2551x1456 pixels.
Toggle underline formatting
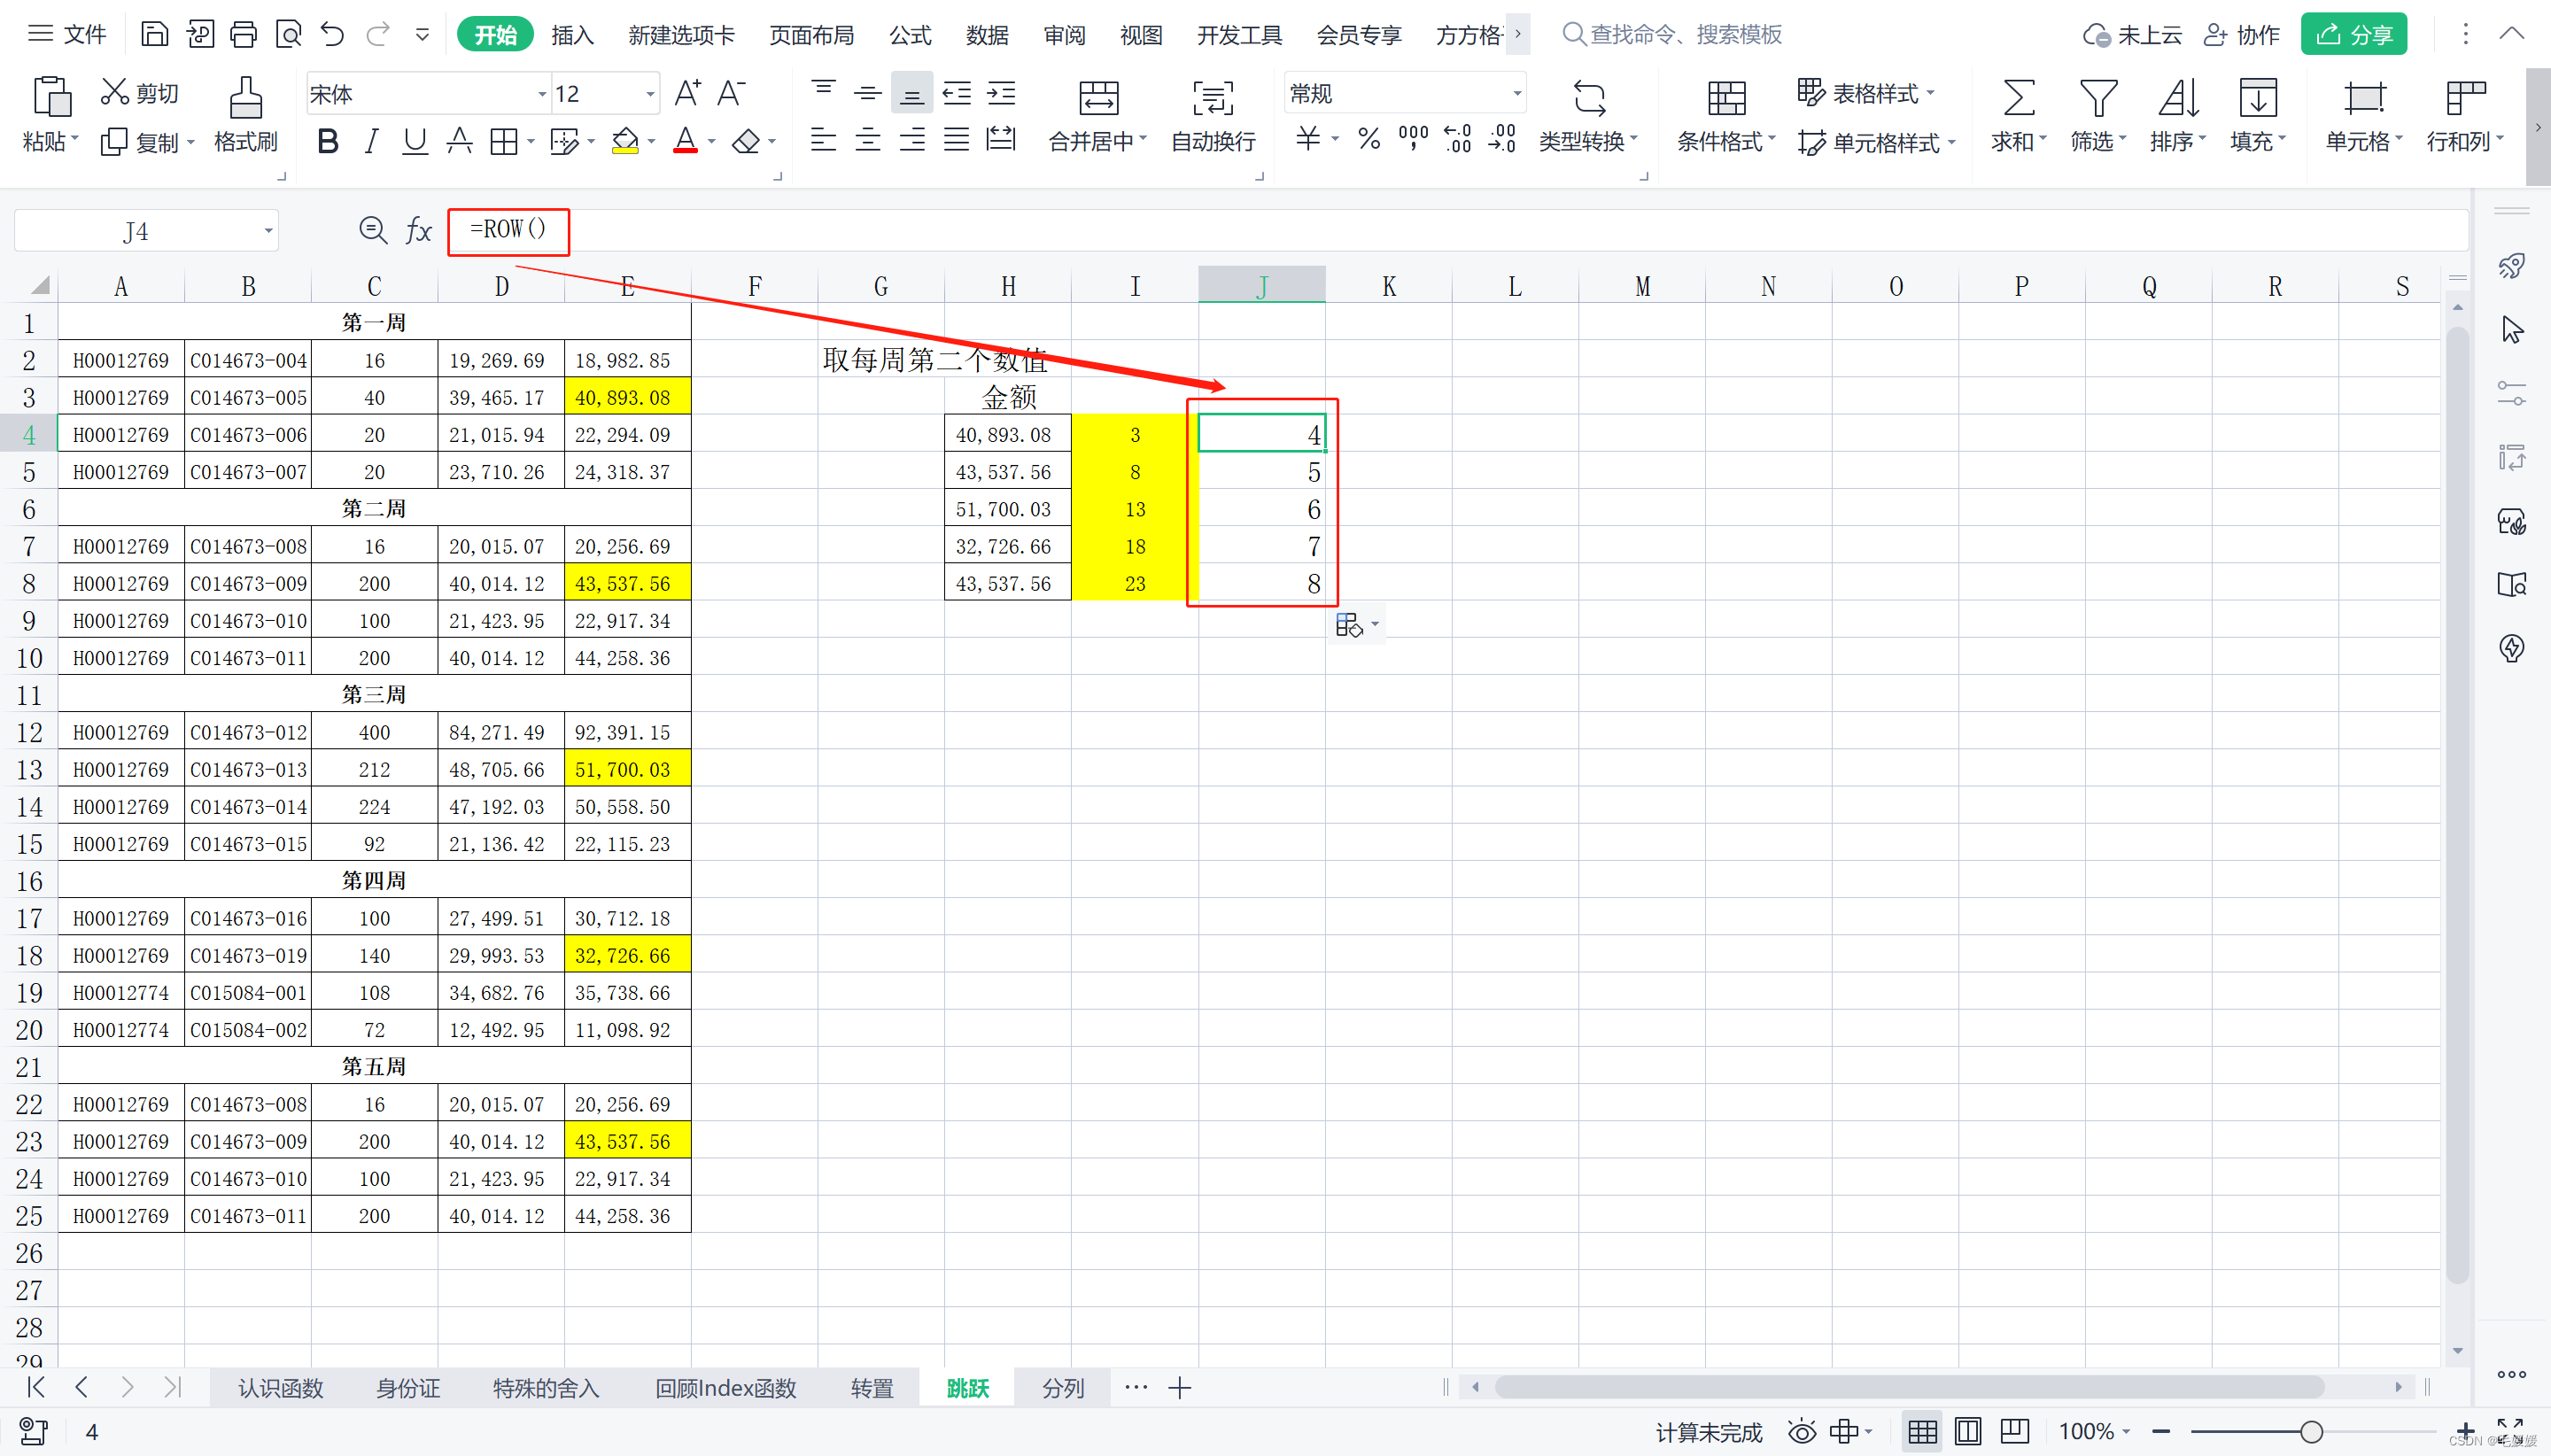tap(414, 141)
